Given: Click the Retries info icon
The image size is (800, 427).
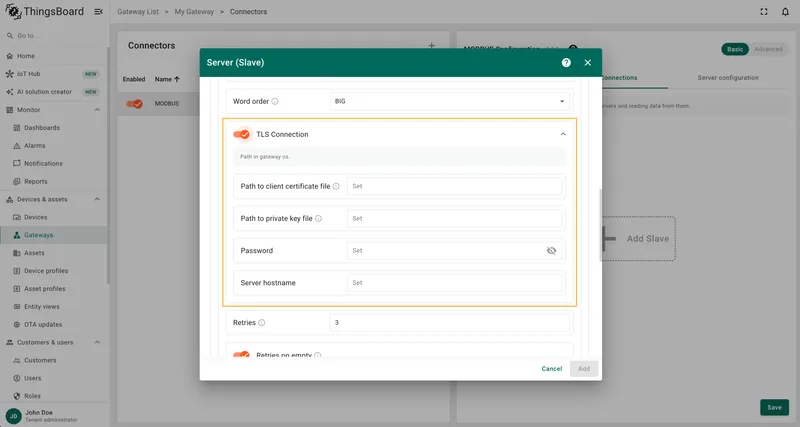Looking at the screenshot, I should pos(262,322).
